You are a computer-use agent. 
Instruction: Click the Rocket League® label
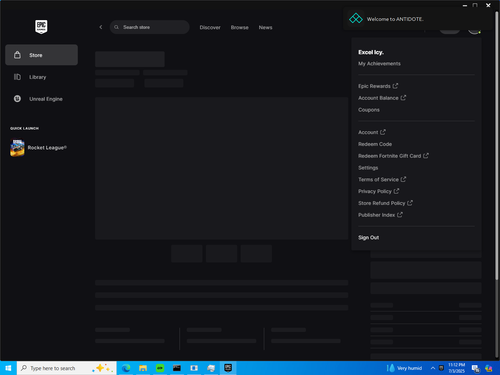coord(47,148)
